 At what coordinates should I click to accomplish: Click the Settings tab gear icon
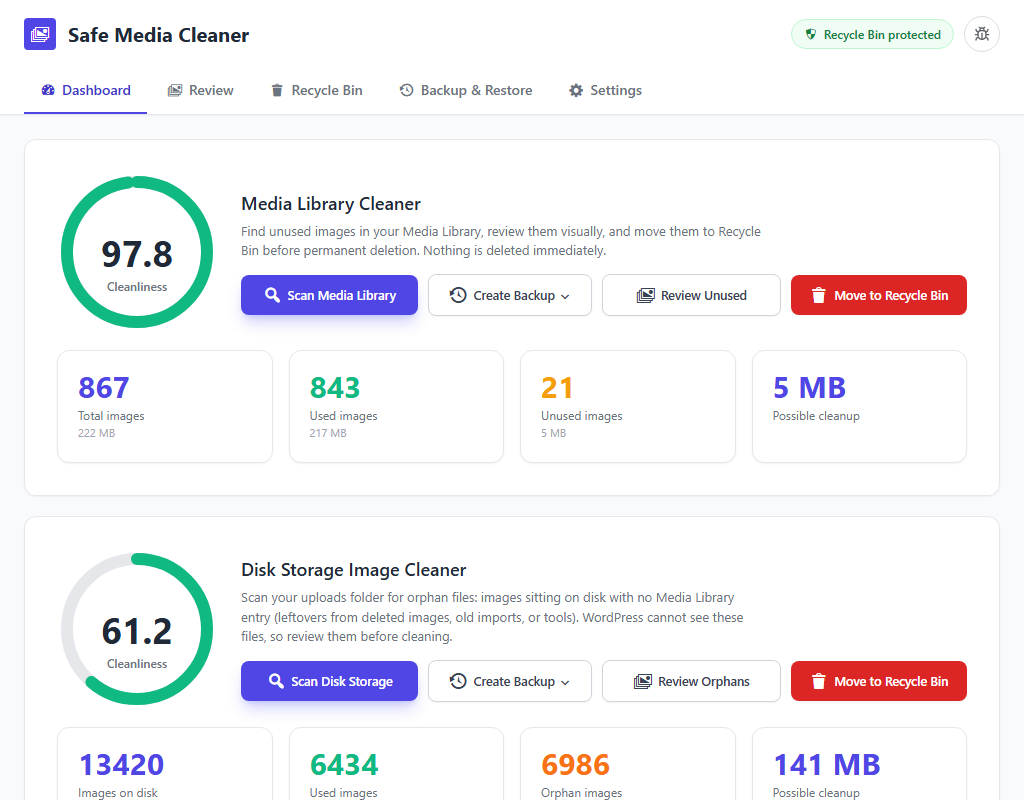click(575, 90)
